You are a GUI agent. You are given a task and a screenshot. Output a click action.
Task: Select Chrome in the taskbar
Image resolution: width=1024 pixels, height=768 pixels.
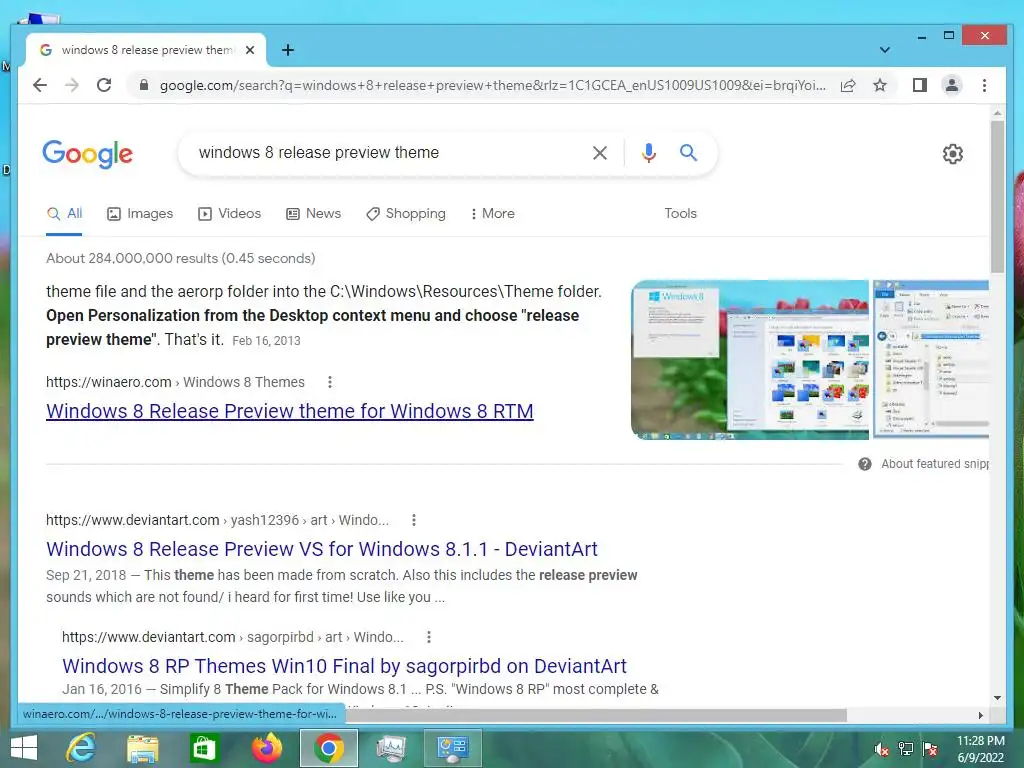pos(328,748)
